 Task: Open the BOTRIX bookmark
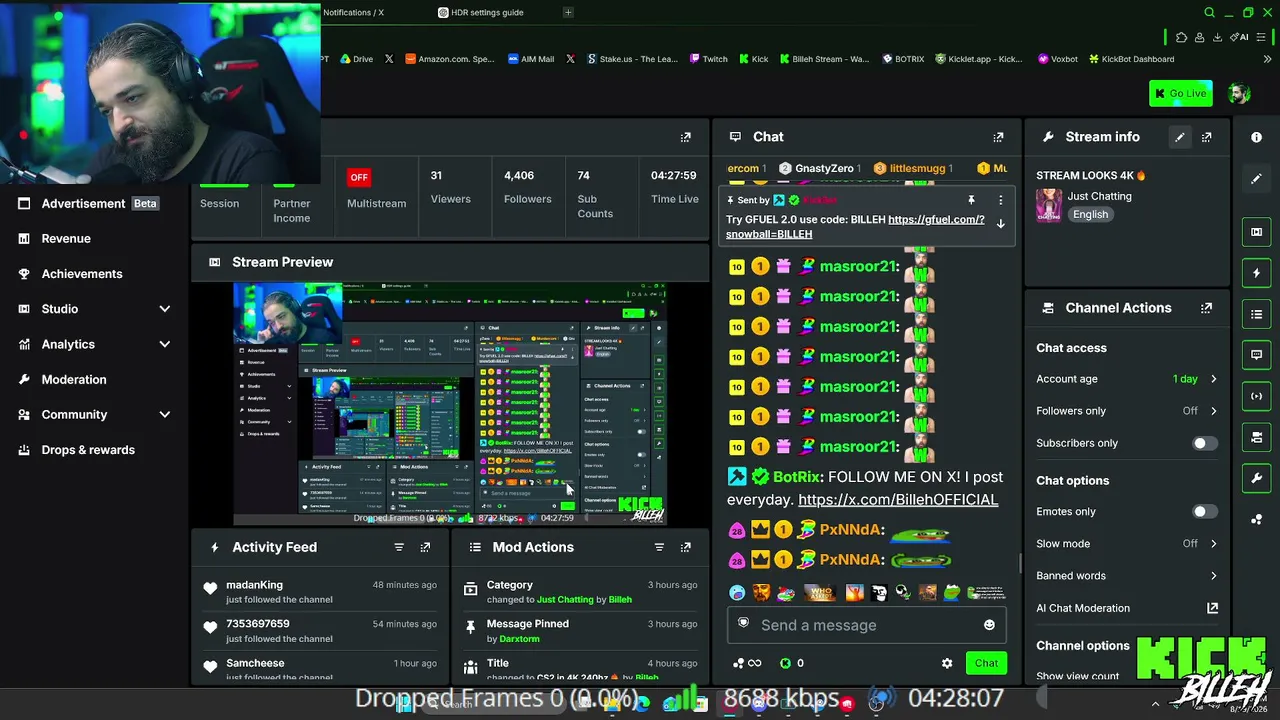click(x=903, y=59)
